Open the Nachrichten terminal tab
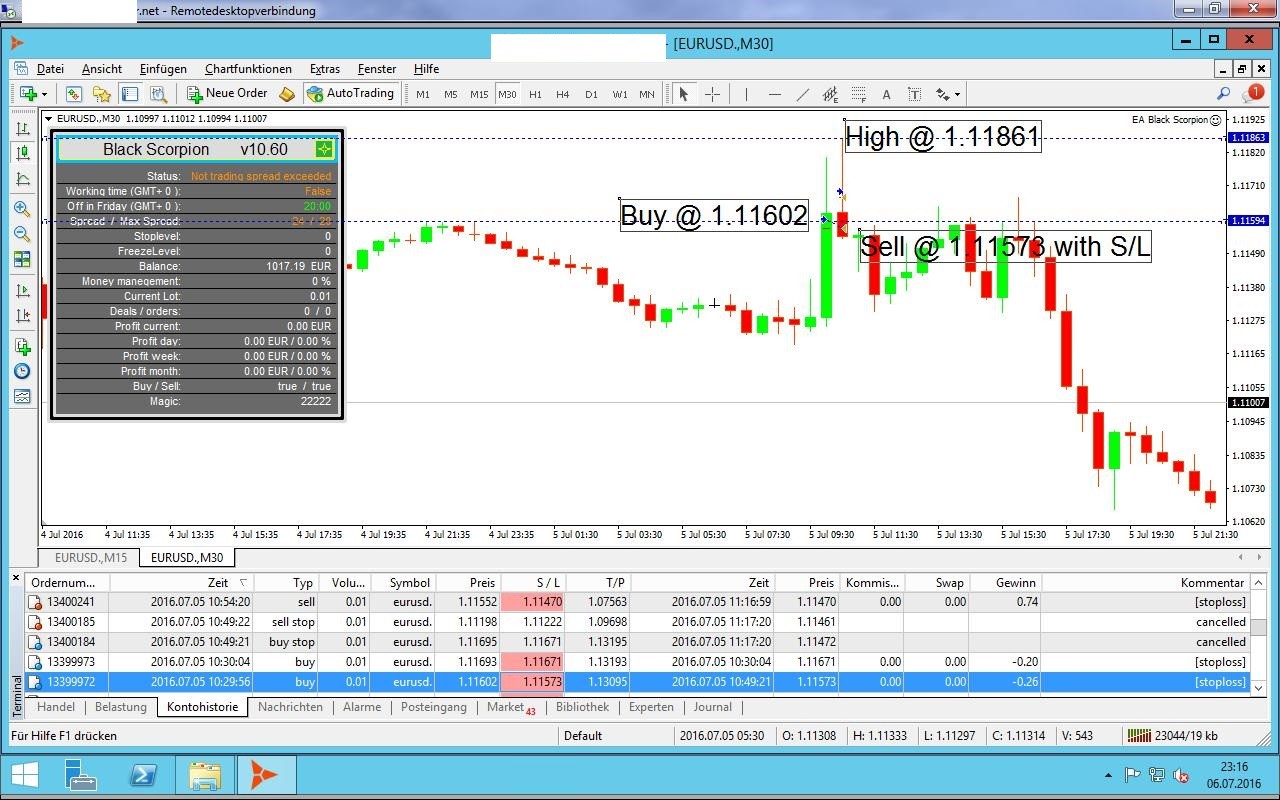This screenshot has height=800, width=1280. 290,707
